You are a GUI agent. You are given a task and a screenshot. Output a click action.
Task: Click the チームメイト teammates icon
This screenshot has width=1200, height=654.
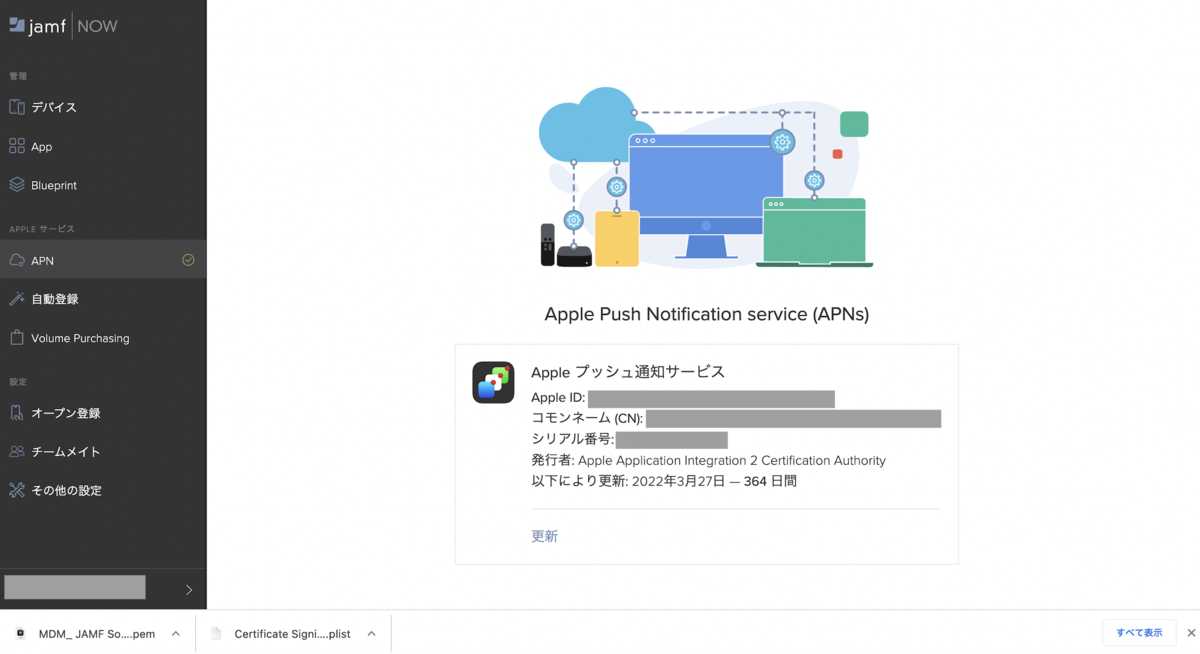point(17,451)
